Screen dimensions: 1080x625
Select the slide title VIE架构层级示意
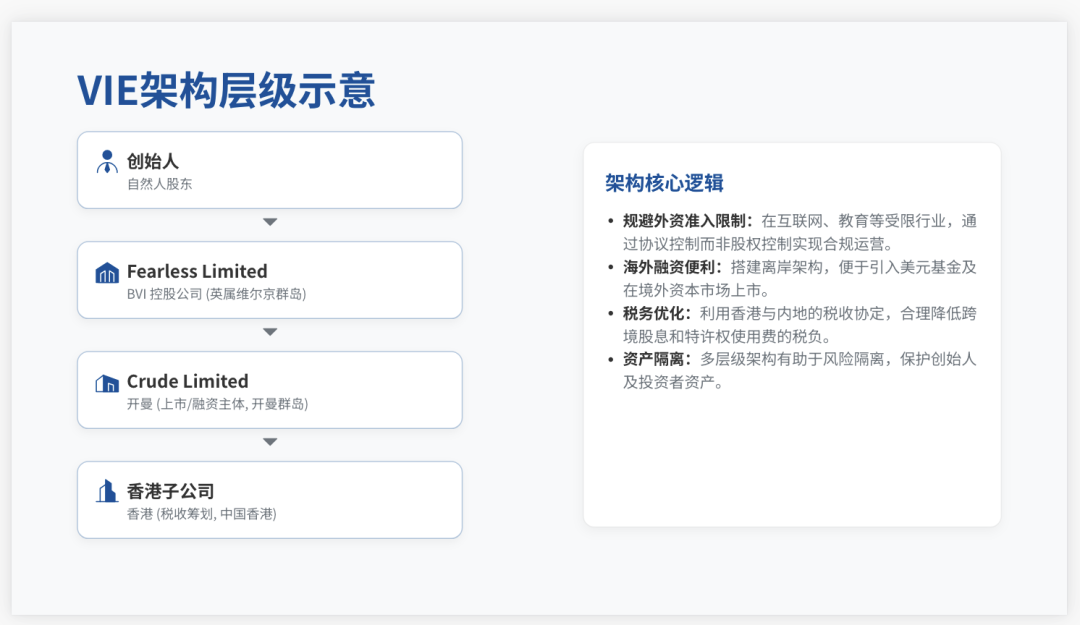click(x=226, y=90)
